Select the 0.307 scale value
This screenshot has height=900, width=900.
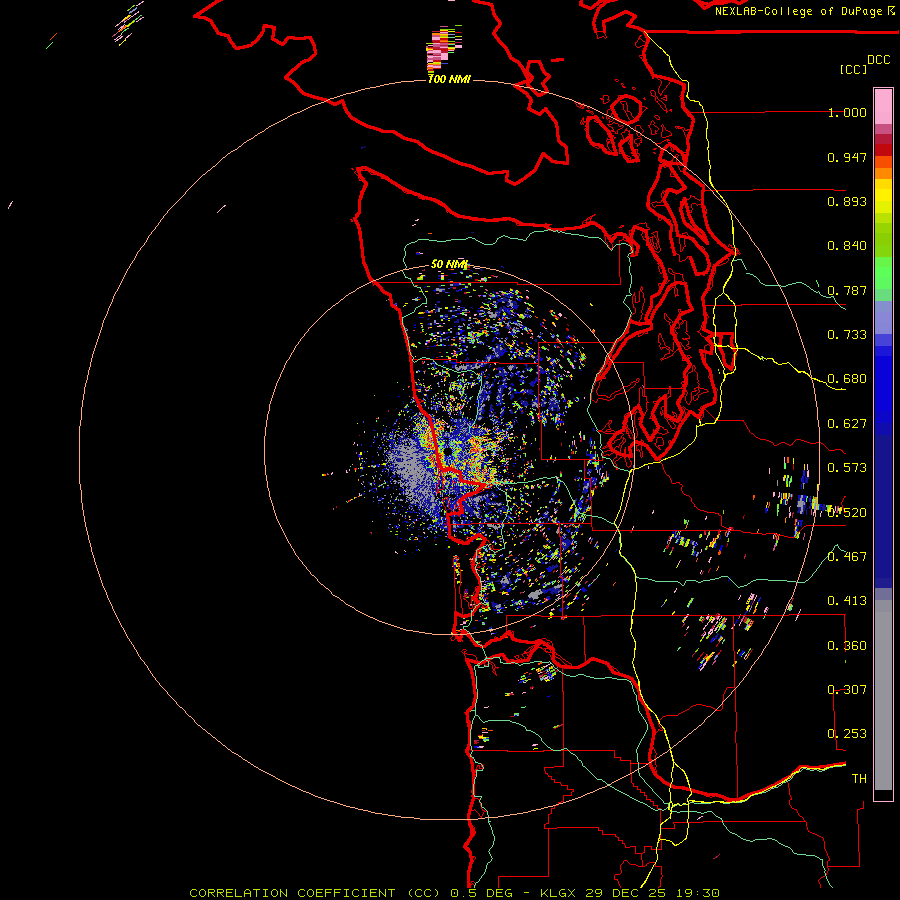(x=847, y=689)
